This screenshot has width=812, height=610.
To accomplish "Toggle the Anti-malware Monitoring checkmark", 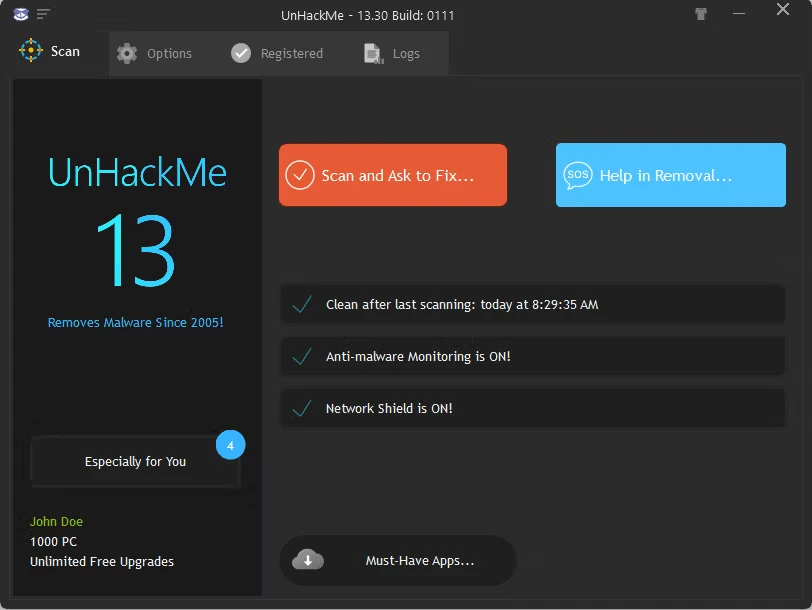I will [301, 357].
